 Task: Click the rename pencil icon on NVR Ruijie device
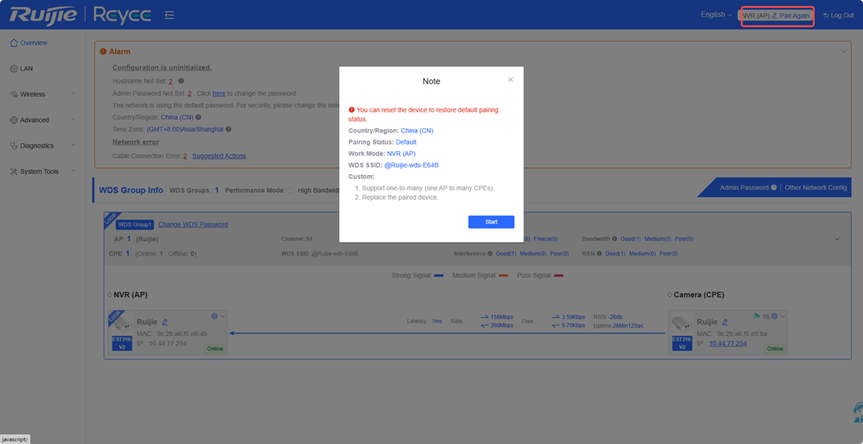pos(165,322)
